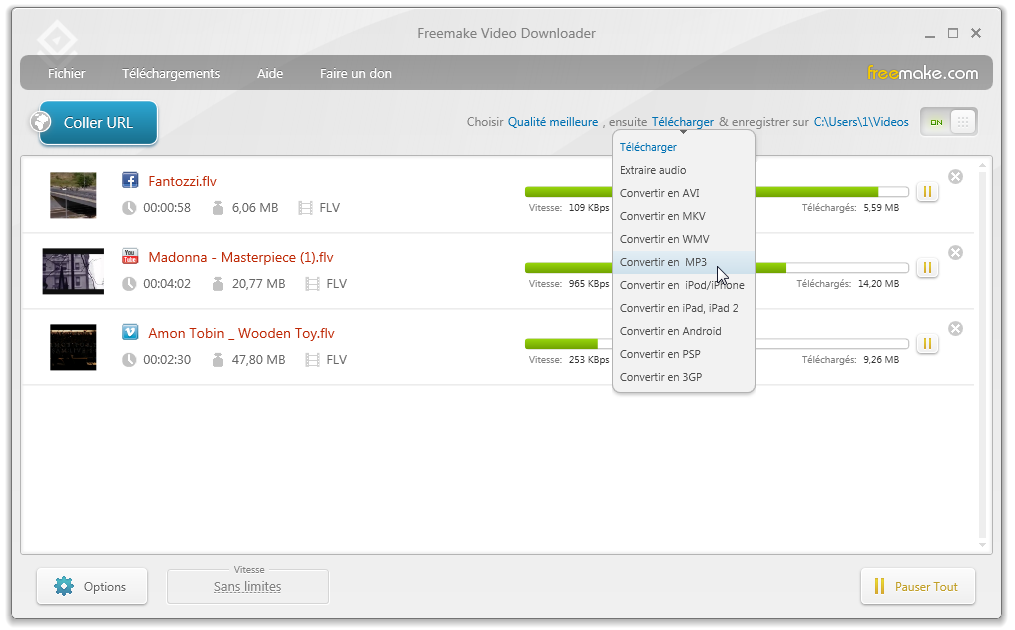Click the file size icon next to 20,77 MB
Viewport: 1015px width, 630px height.
(x=218, y=284)
